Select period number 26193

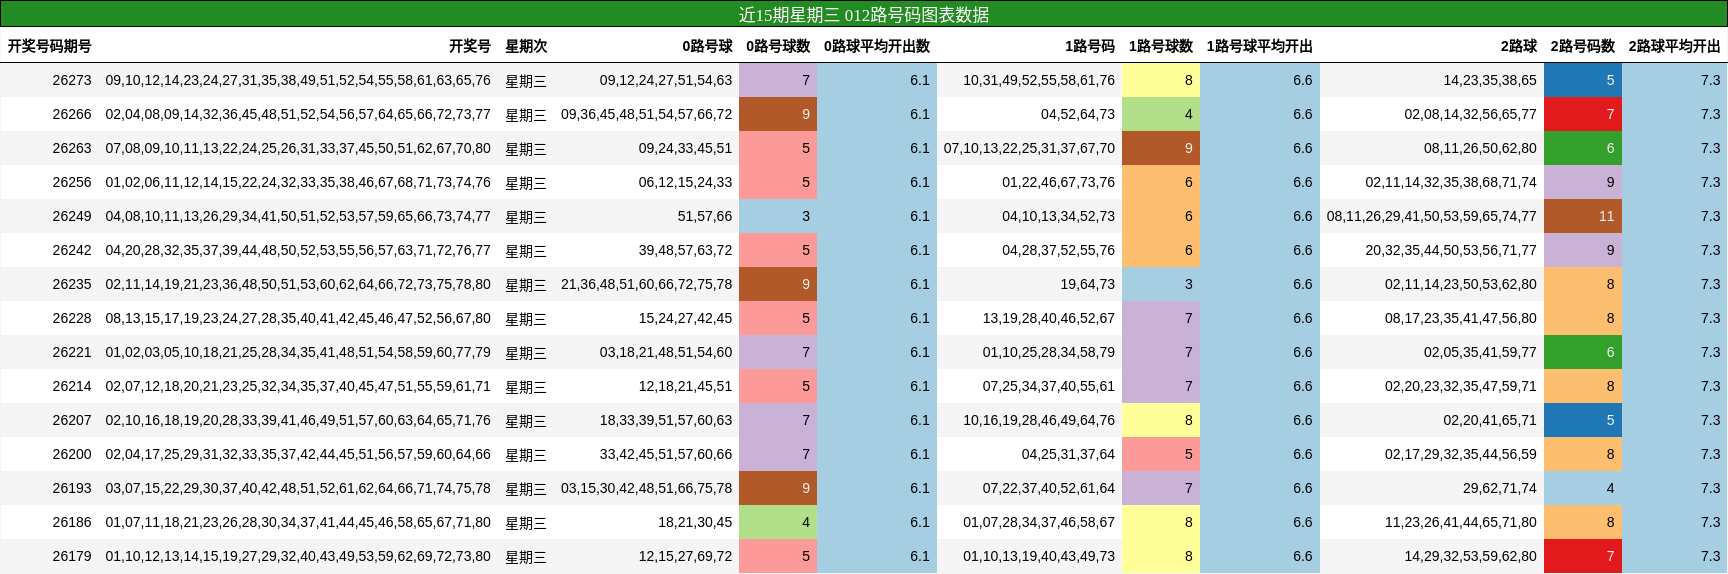pyautogui.click(x=71, y=488)
